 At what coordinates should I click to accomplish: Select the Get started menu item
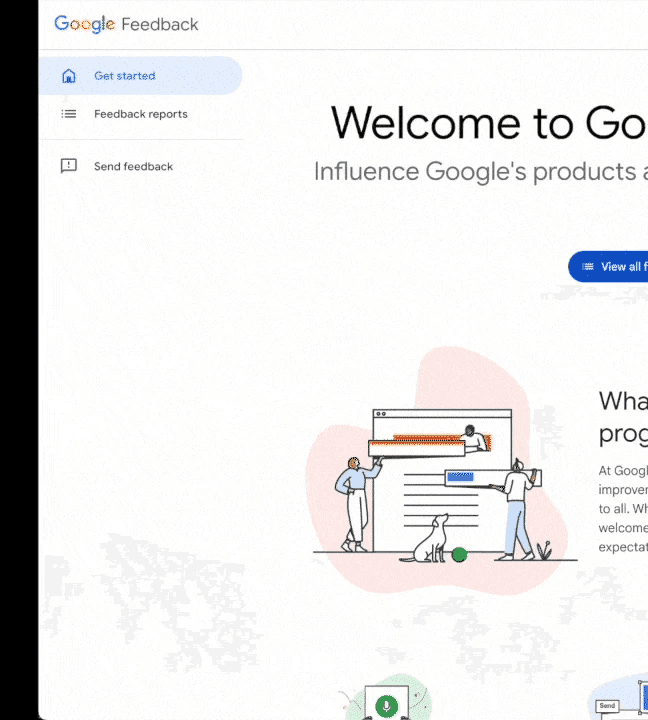pos(141,76)
